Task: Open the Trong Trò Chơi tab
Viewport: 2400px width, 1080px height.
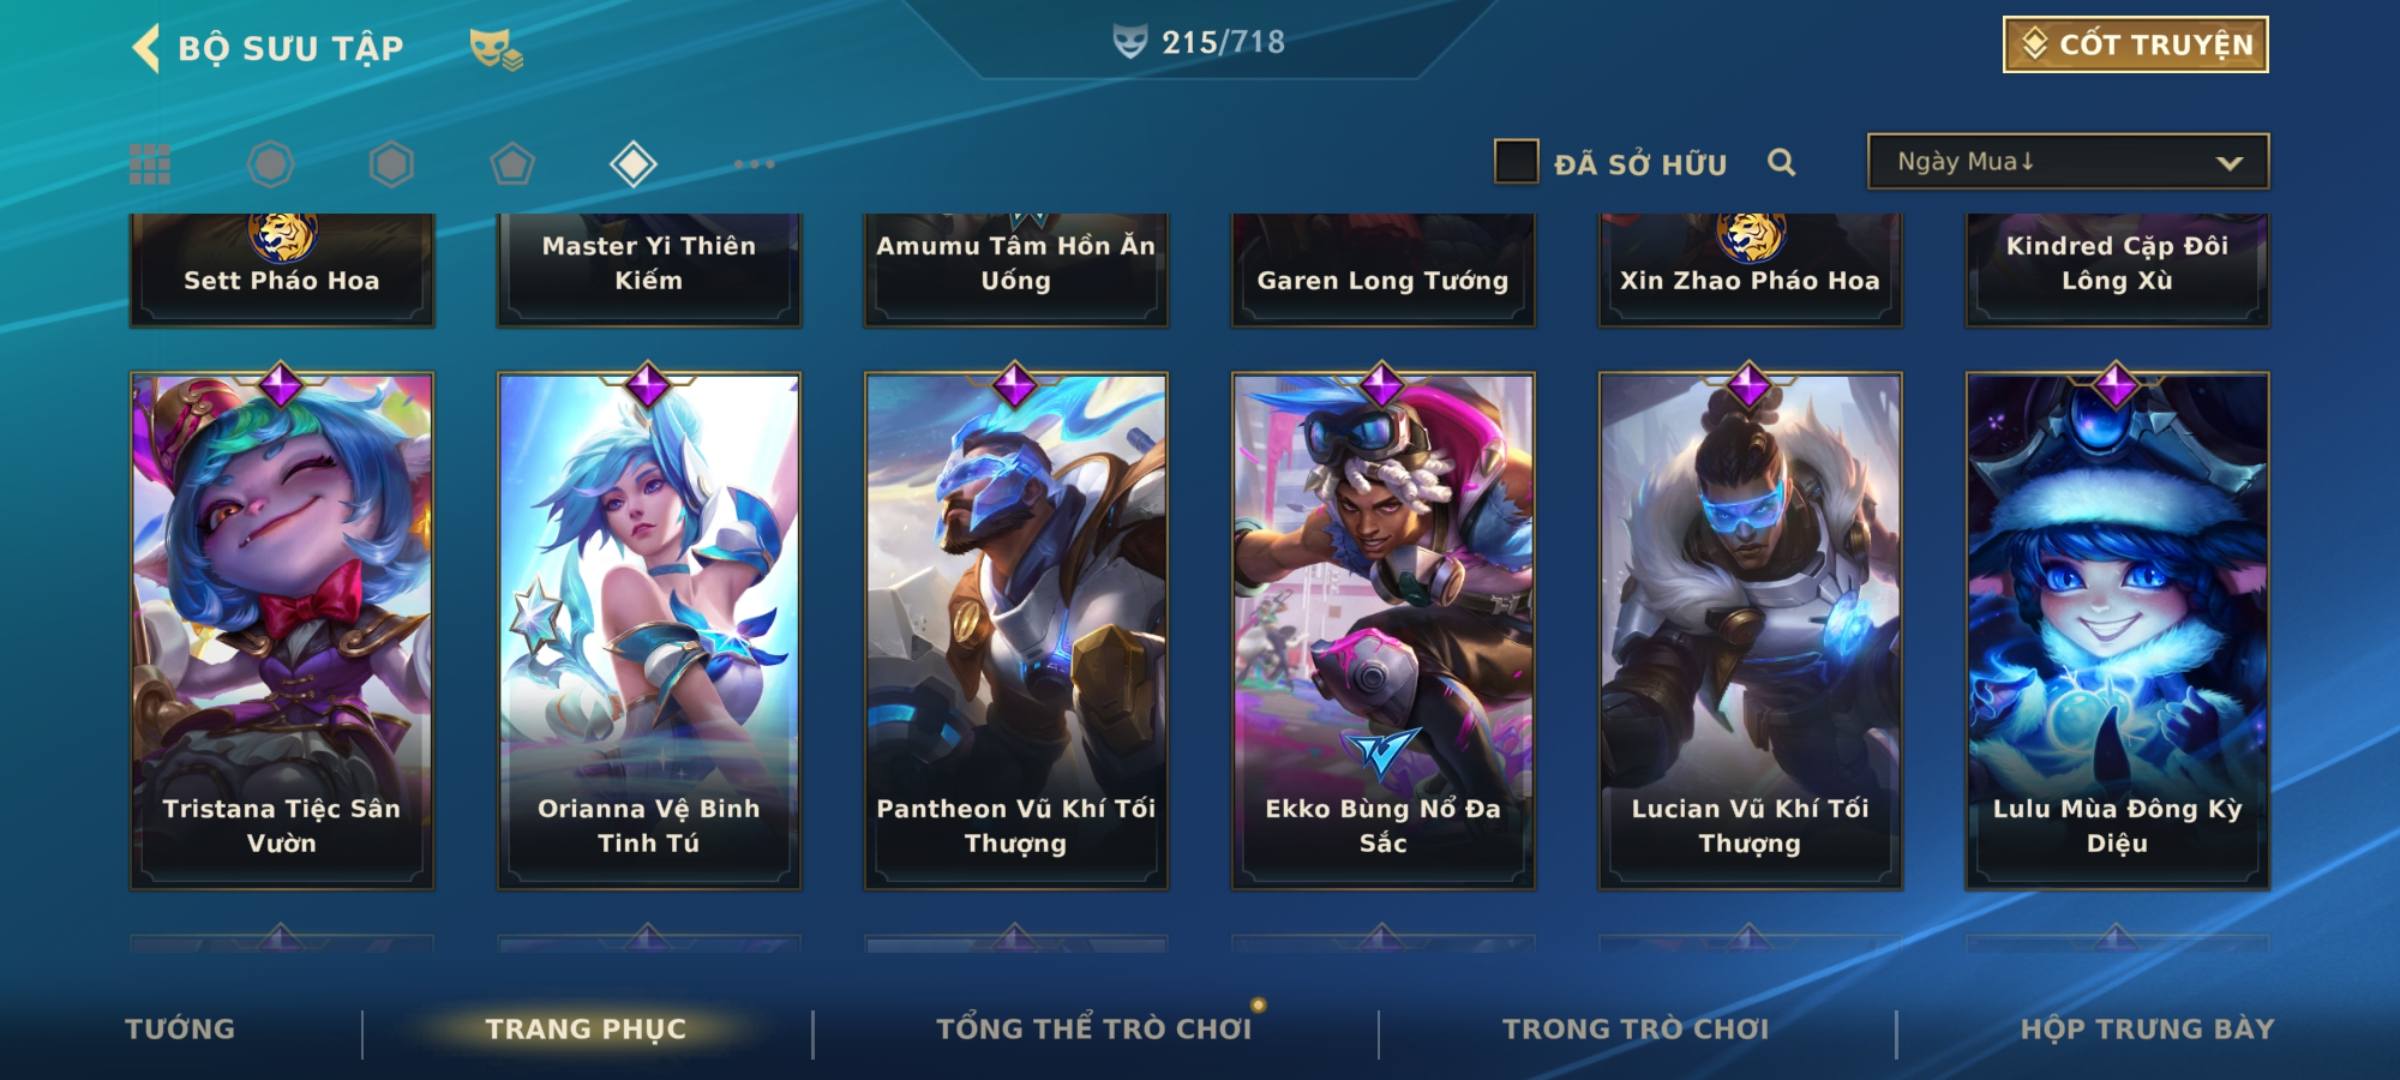Action: point(1636,1029)
